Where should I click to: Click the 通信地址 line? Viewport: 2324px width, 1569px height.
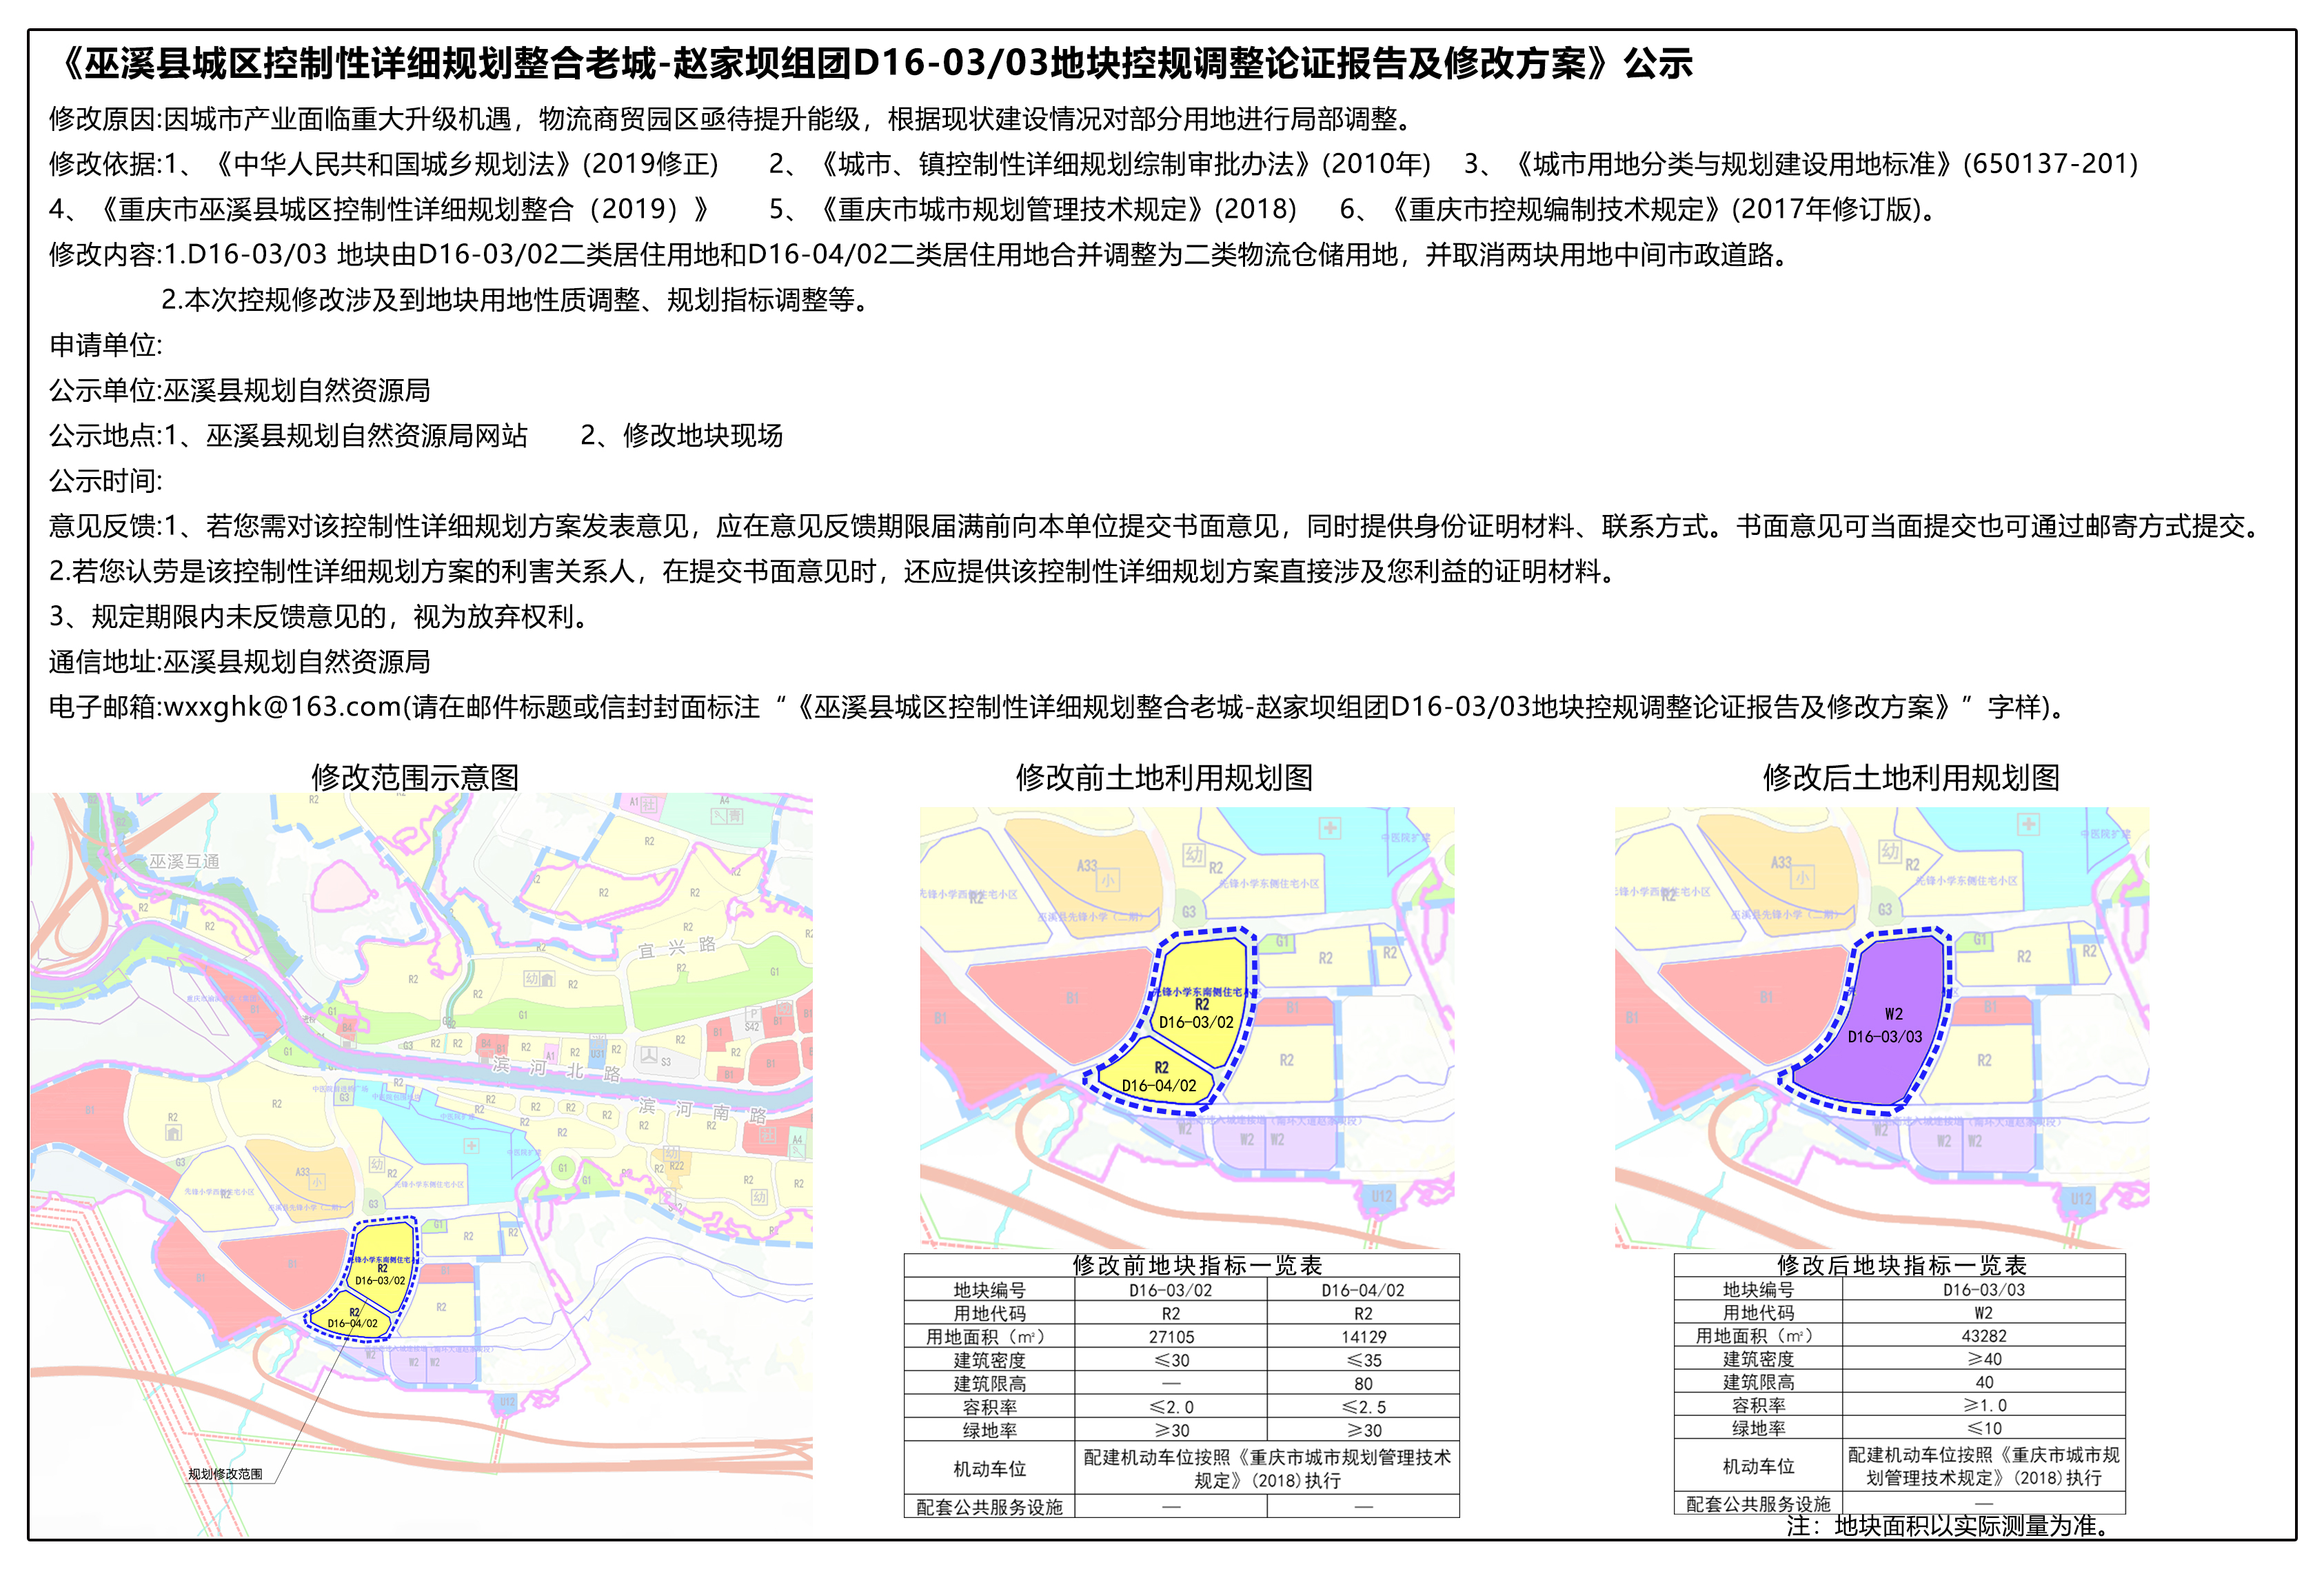click(240, 662)
